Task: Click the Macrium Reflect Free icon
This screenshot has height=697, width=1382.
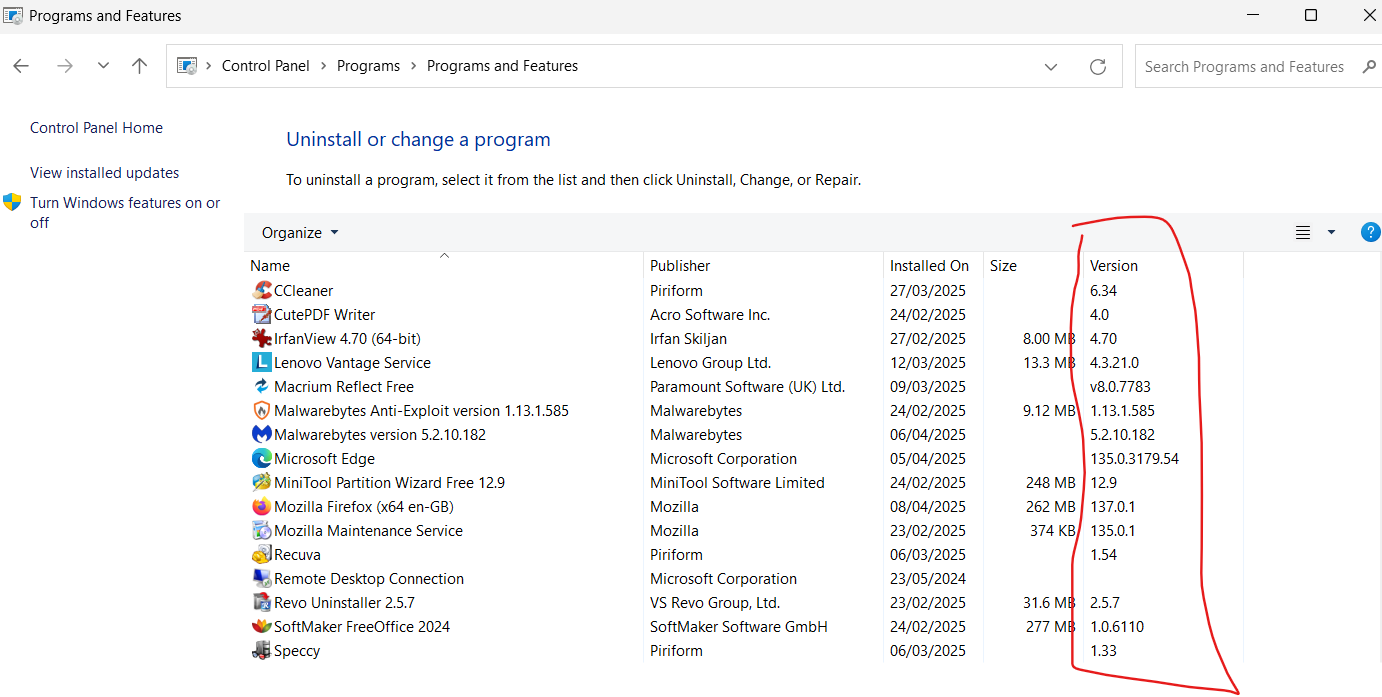Action: 262,386
